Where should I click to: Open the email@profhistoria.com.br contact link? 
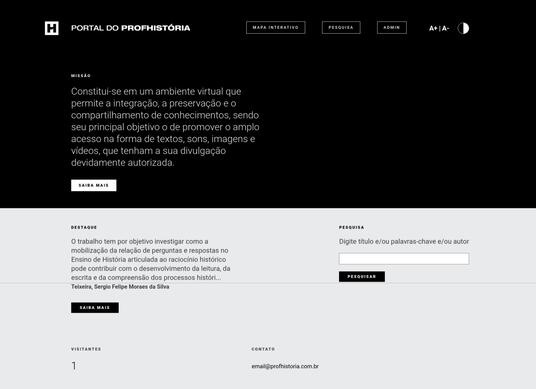285,366
